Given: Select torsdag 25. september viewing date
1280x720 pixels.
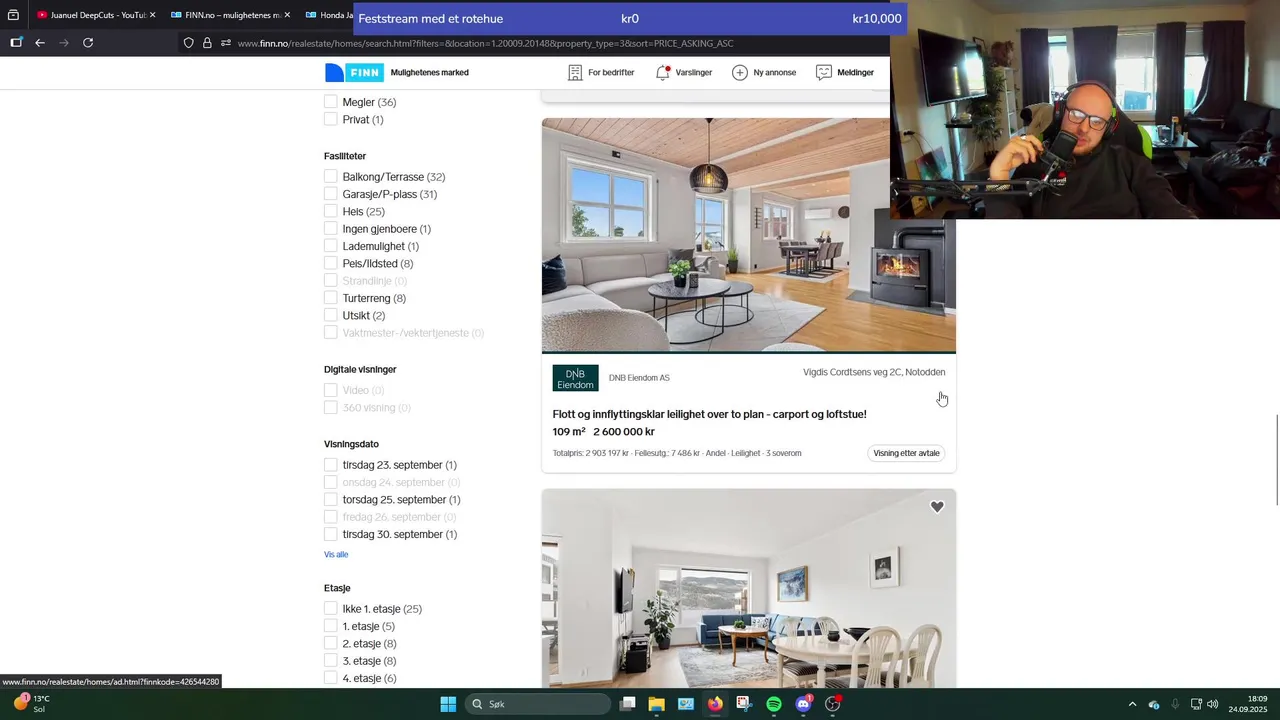Looking at the screenshot, I should (331, 499).
